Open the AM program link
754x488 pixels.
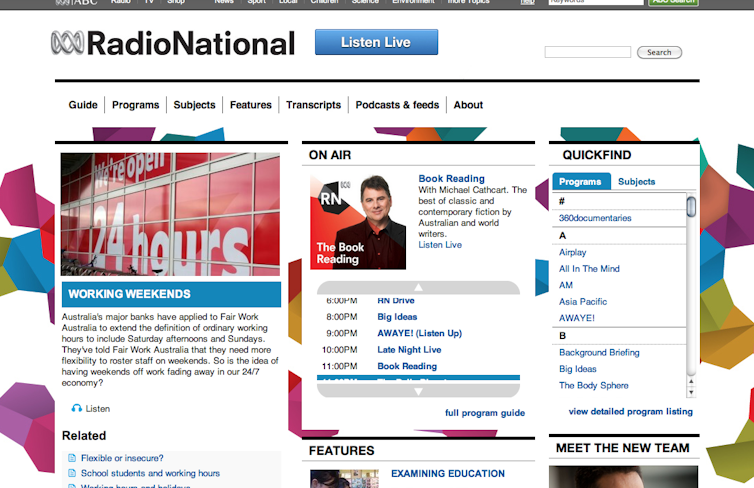(566, 285)
